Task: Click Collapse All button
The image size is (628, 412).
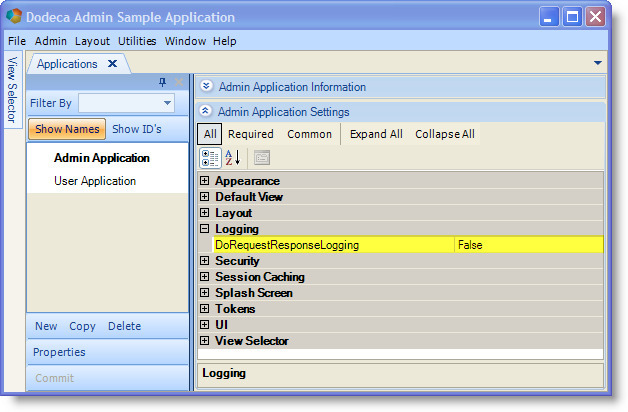Action: [x=445, y=134]
